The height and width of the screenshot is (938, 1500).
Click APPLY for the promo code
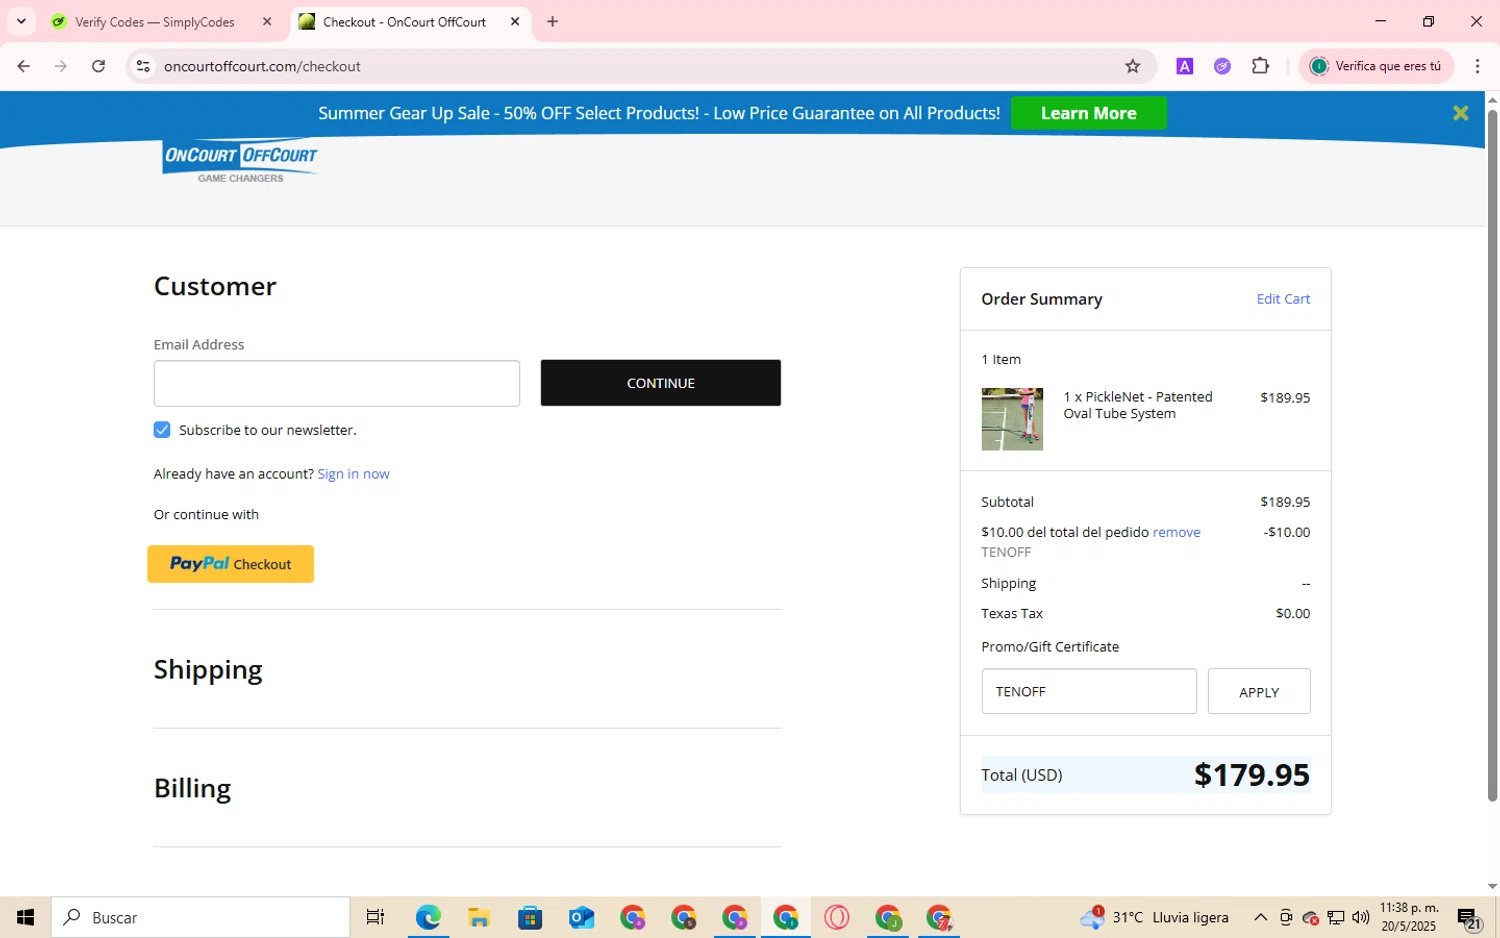click(x=1259, y=691)
